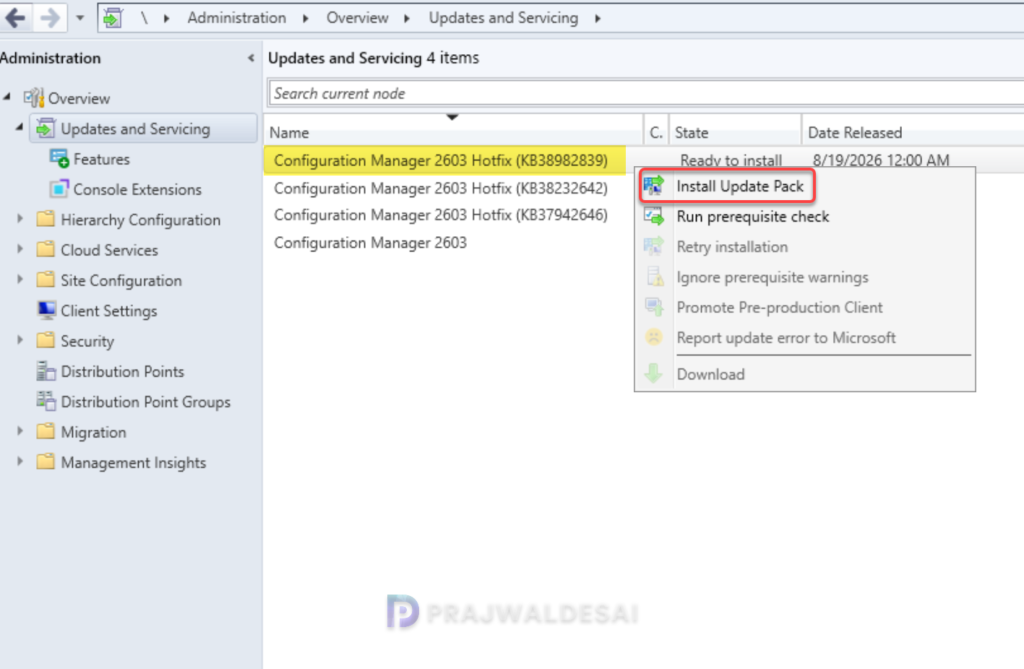Click the Install Update Pack menu icon
Viewport: 1024px width, 669px height.
[x=654, y=186]
